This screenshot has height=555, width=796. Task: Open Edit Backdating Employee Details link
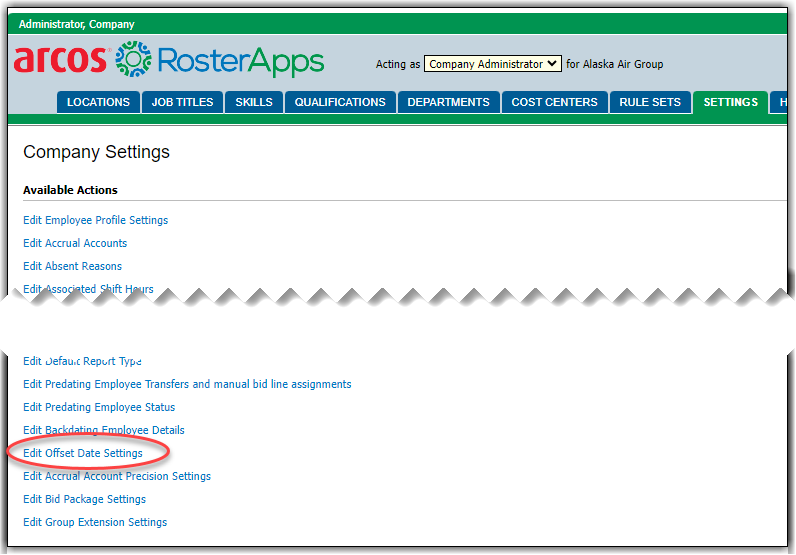tap(104, 430)
